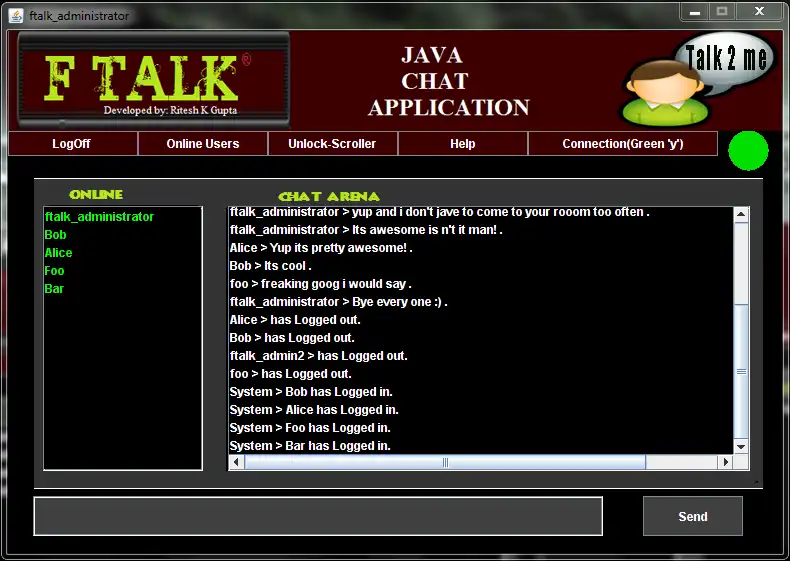The height and width of the screenshot is (561, 790).
Task: Close the ftalk_administrator window
Action: (759, 12)
